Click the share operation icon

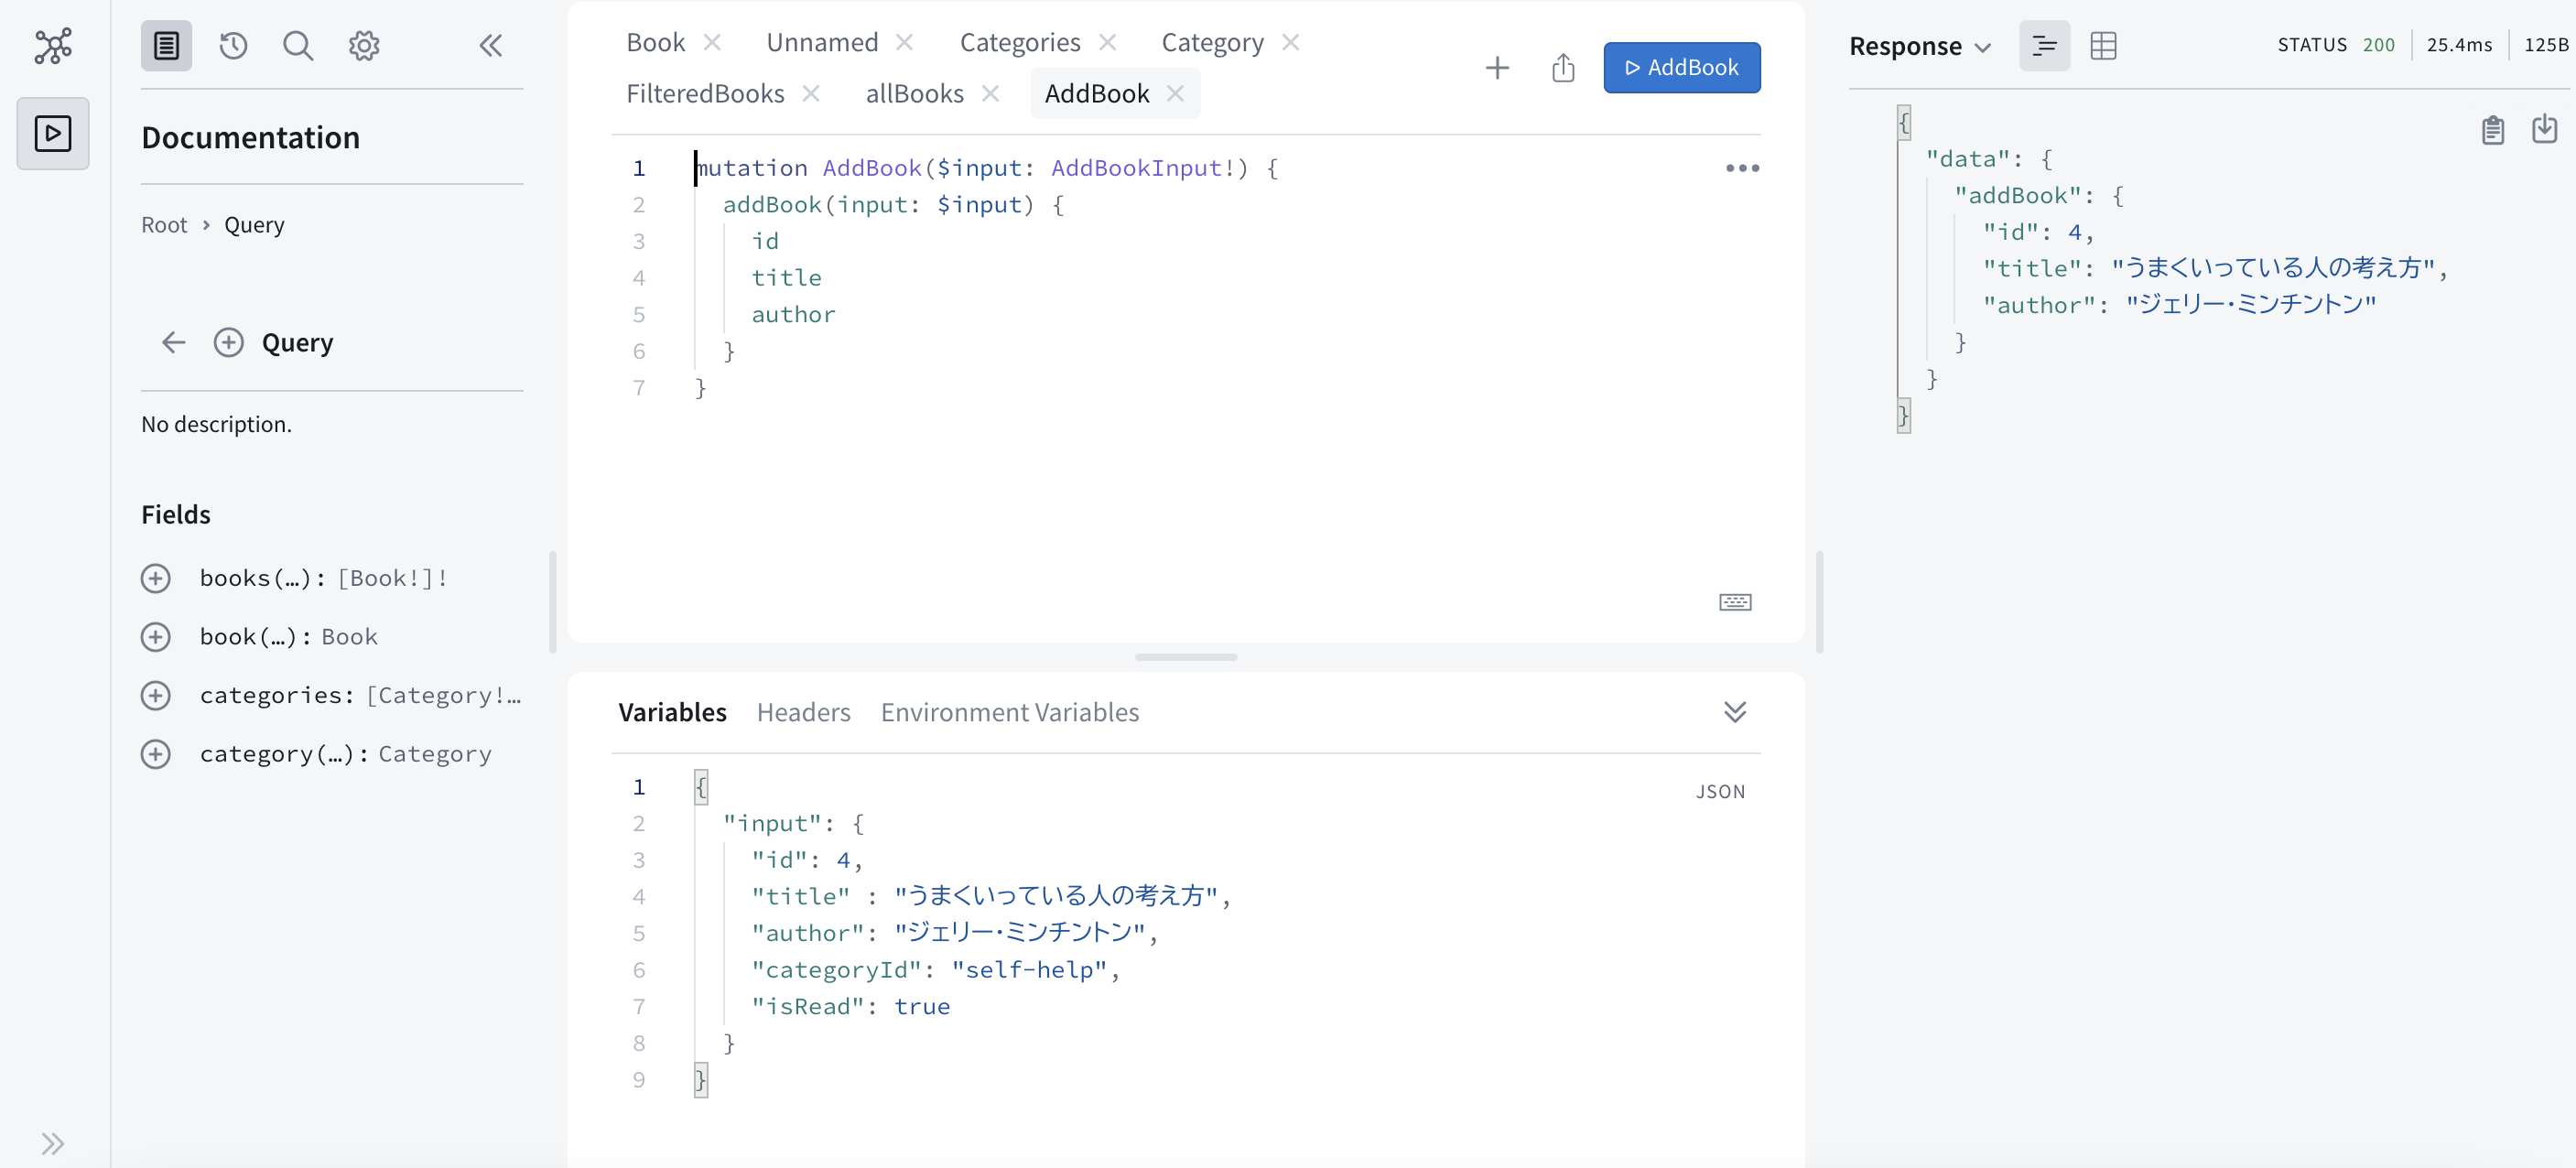click(x=1563, y=68)
